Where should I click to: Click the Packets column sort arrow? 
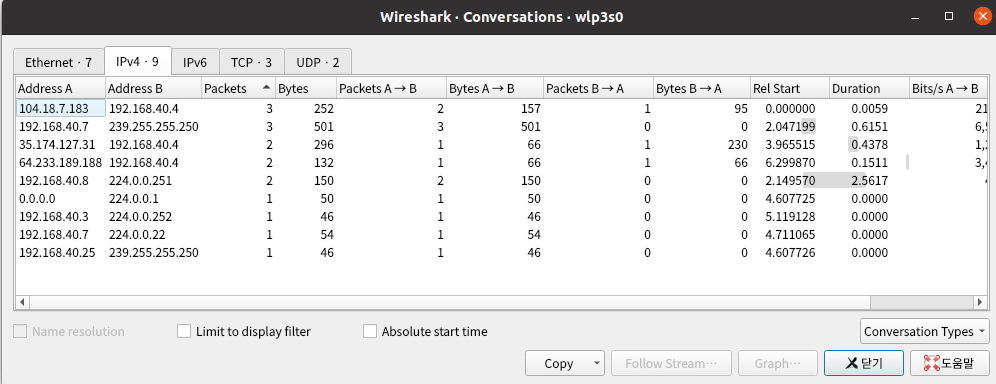[x=266, y=87]
